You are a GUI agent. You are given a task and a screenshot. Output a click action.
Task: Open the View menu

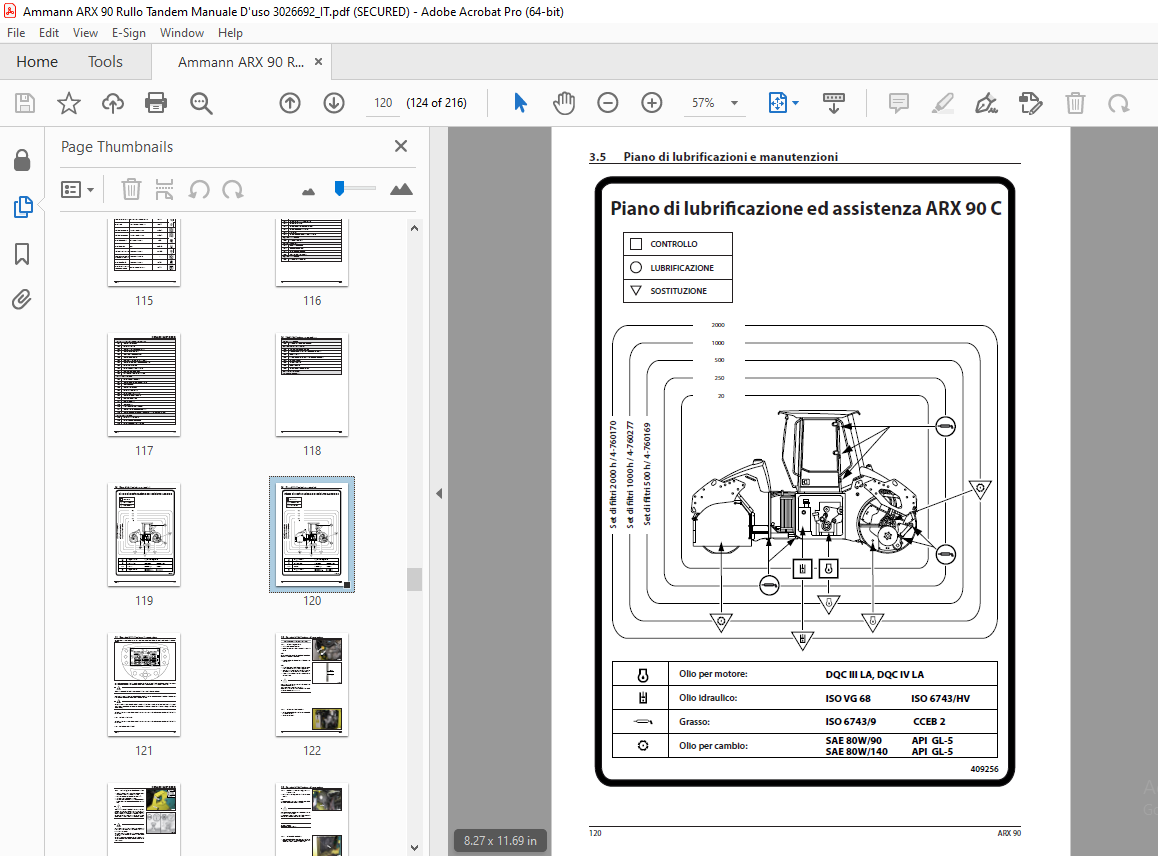pyautogui.click(x=86, y=32)
